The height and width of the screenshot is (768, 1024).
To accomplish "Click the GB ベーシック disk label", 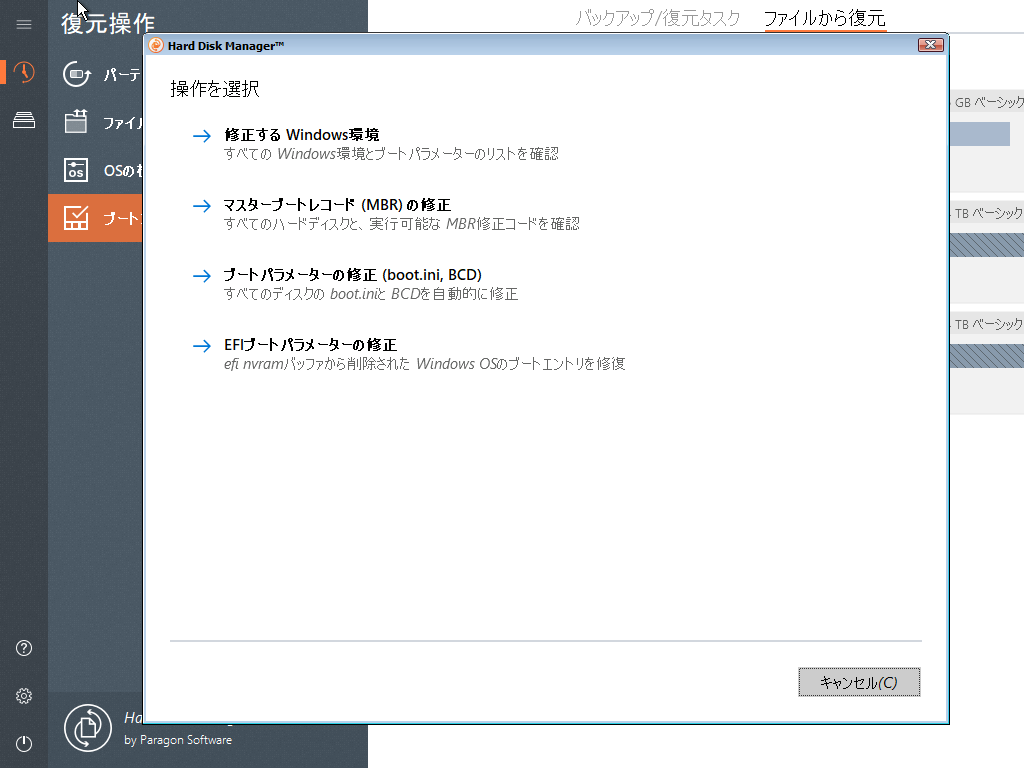I will pyautogui.click(x=989, y=103).
